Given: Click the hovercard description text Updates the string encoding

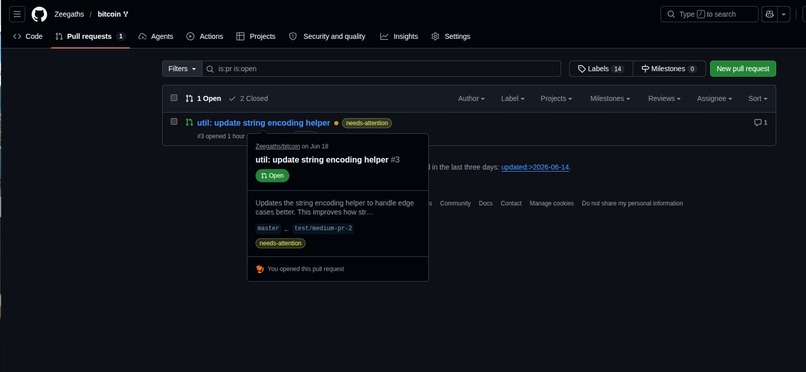Looking at the screenshot, I should coord(335,208).
